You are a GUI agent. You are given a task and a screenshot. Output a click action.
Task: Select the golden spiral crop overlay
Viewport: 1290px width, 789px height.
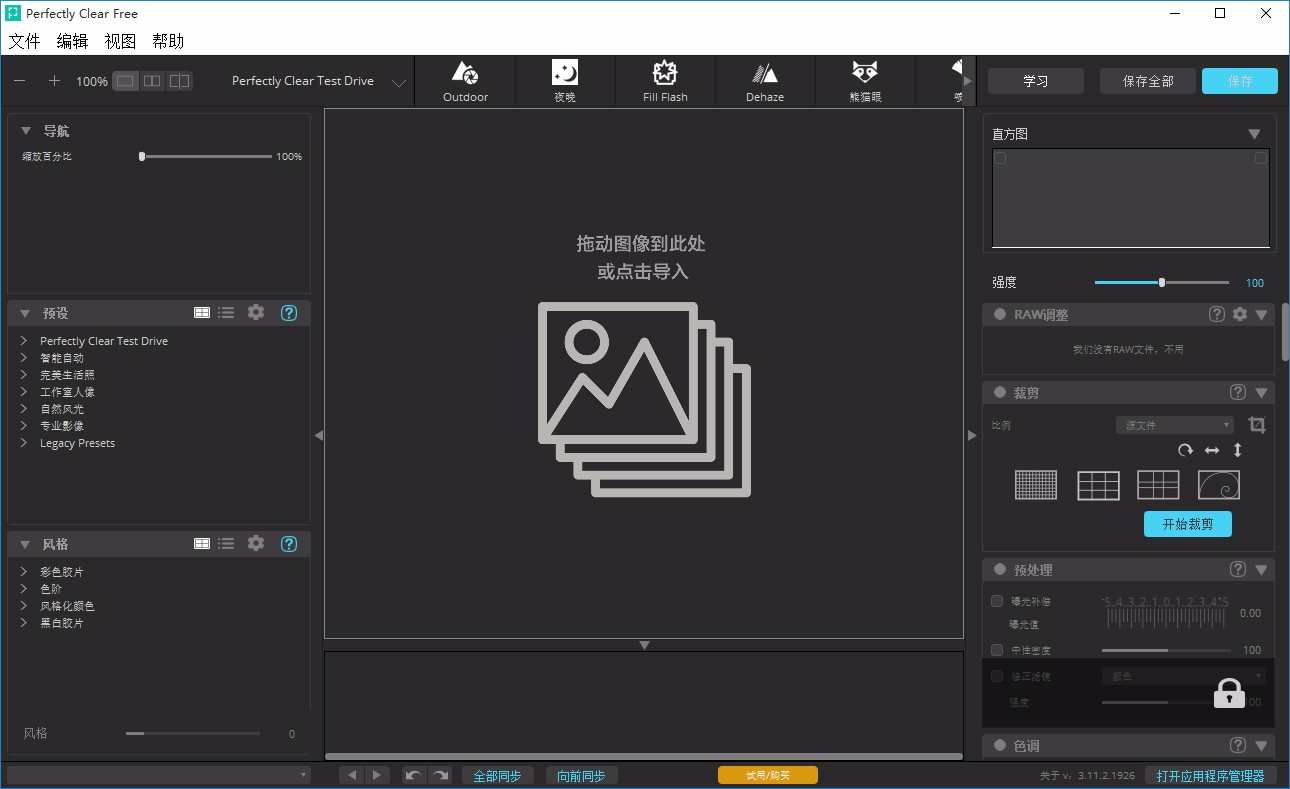pos(1219,485)
